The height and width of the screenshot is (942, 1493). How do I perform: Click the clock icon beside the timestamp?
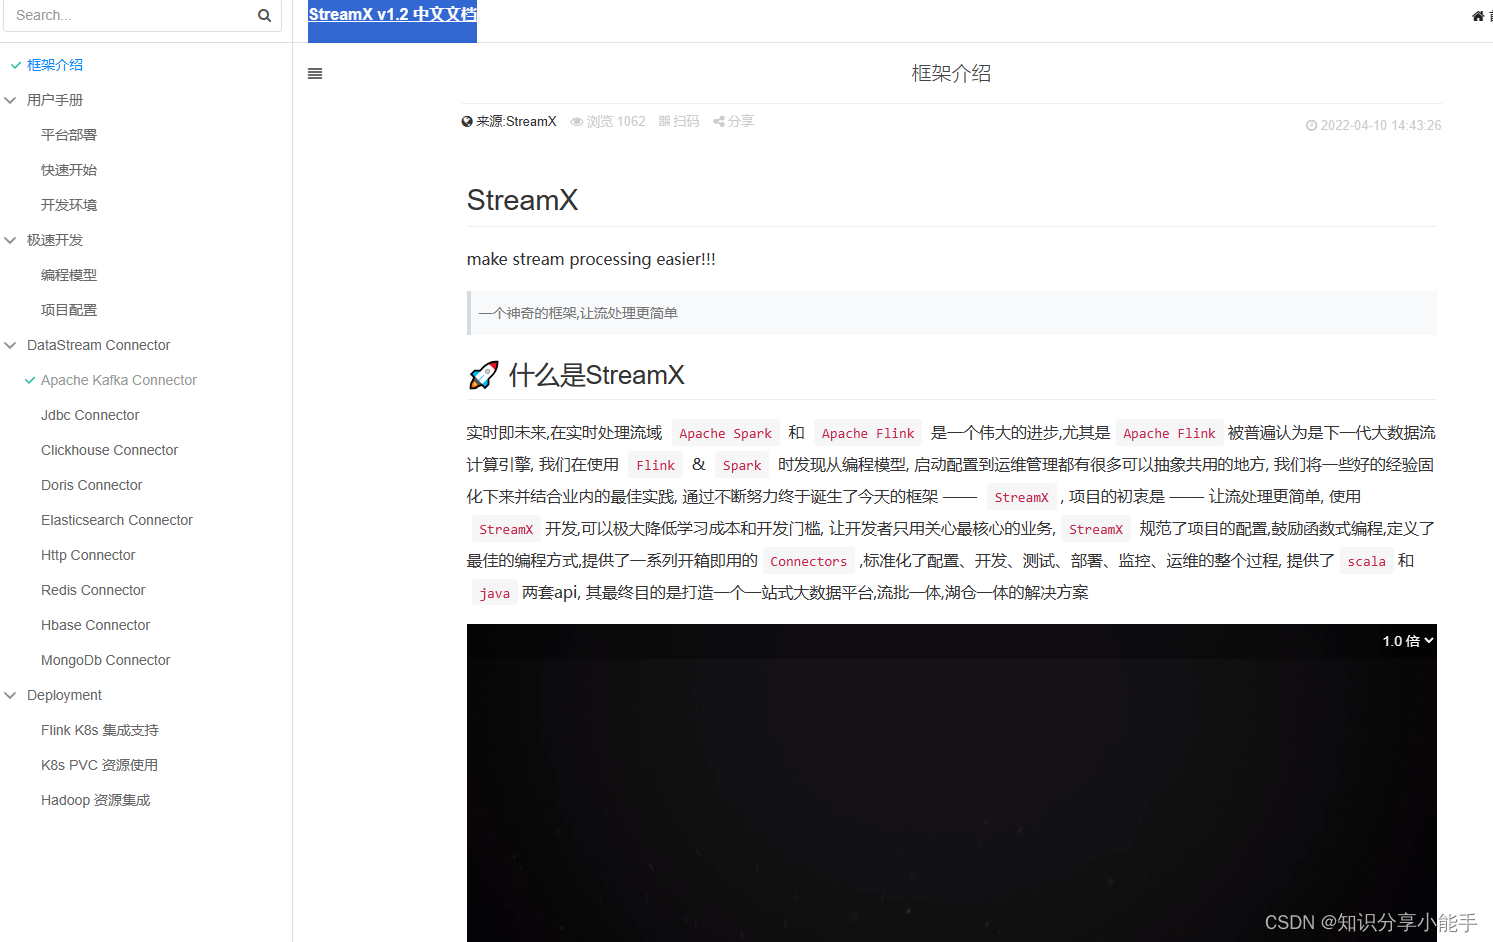[x=1311, y=126]
